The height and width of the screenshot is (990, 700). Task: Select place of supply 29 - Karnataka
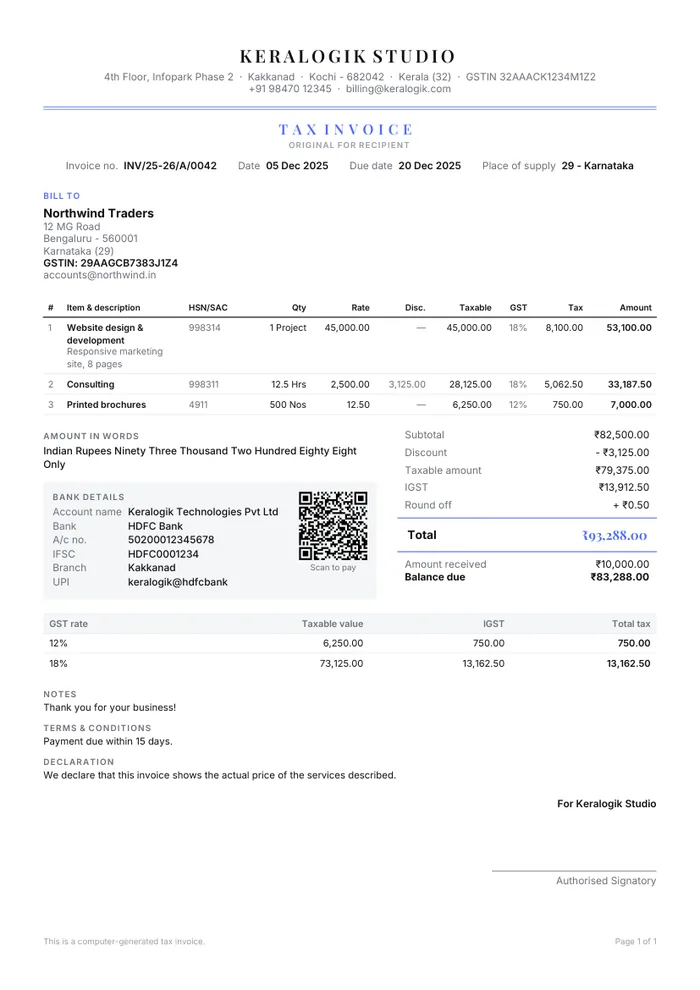click(597, 165)
